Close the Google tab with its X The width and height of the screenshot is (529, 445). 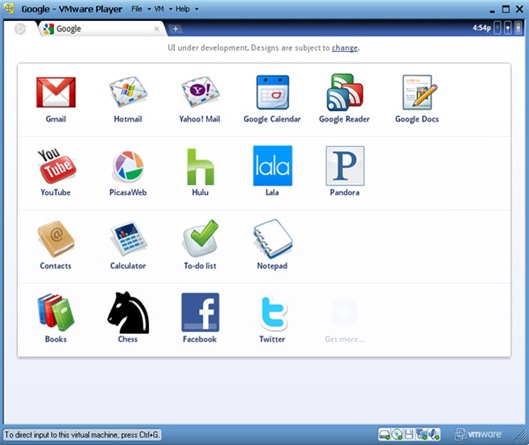click(x=157, y=29)
